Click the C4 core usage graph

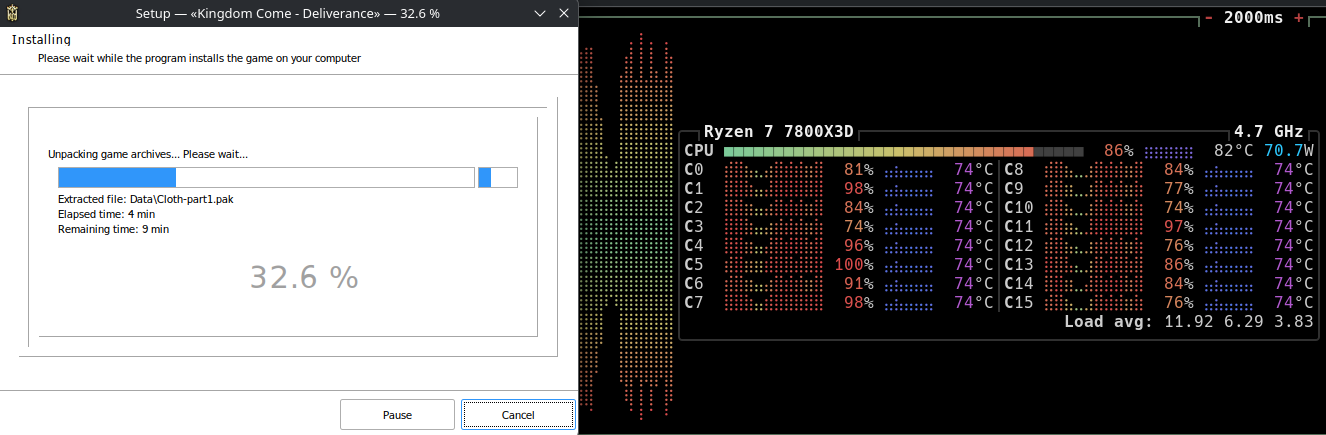click(x=773, y=246)
